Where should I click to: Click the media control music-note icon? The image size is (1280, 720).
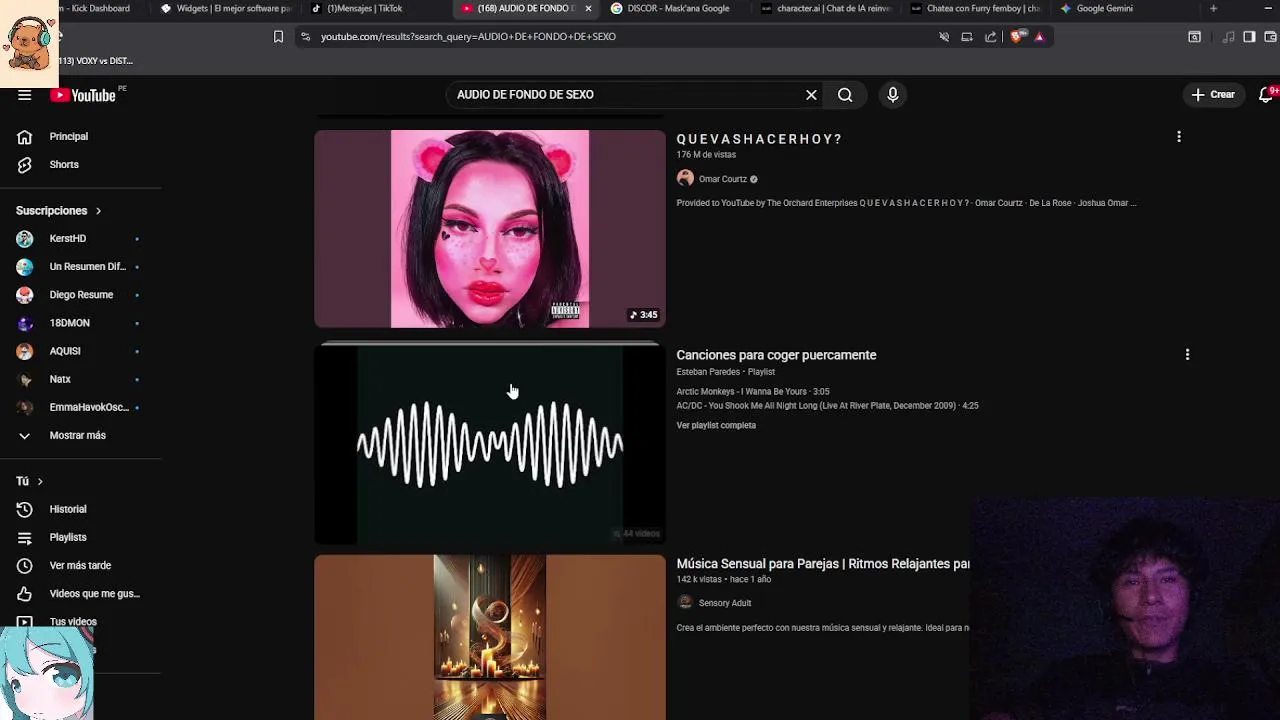(x=1228, y=37)
